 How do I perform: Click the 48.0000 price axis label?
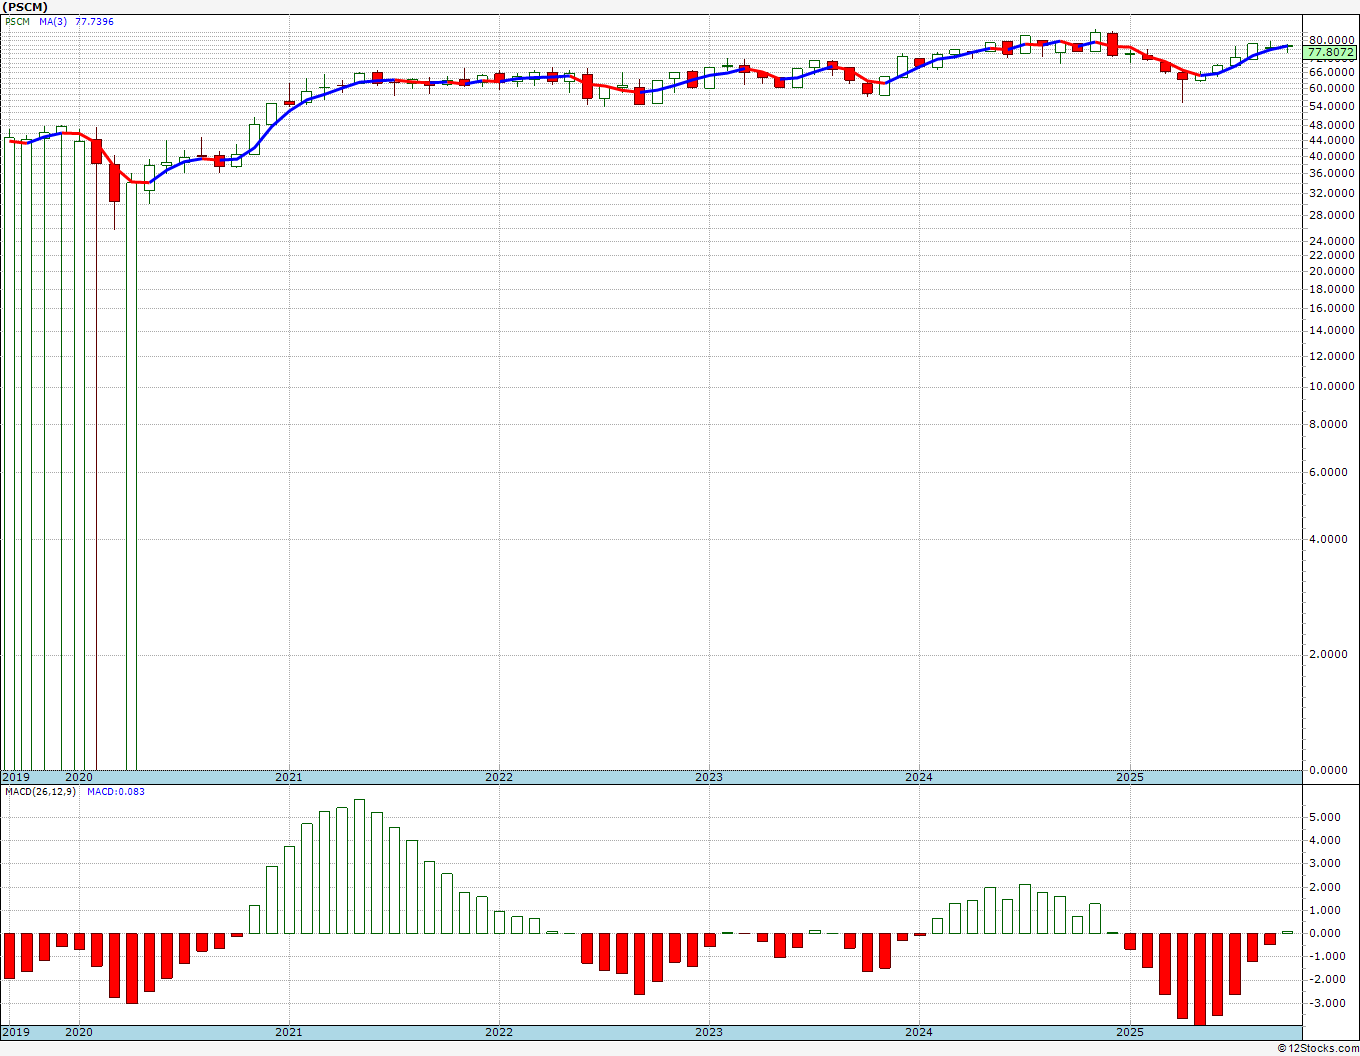click(1332, 125)
